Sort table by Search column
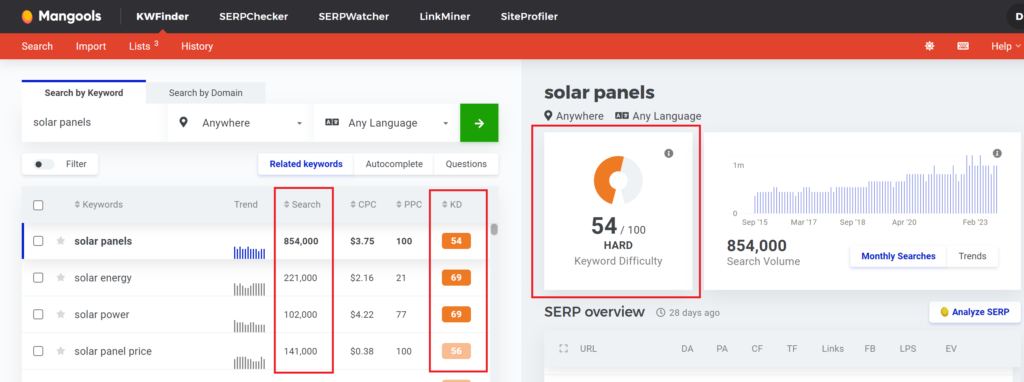1024x382 pixels. [302, 204]
